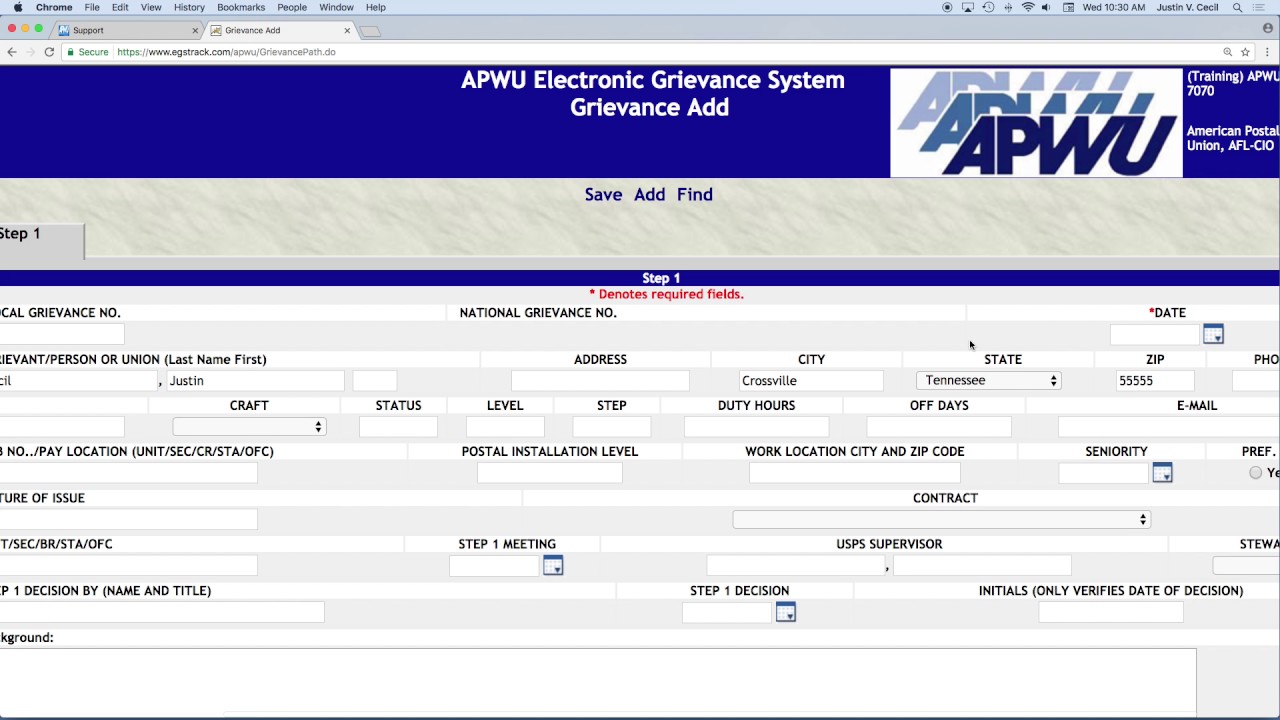Open a new browser tab
This screenshot has height=720, width=1280.
click(370, 31)
